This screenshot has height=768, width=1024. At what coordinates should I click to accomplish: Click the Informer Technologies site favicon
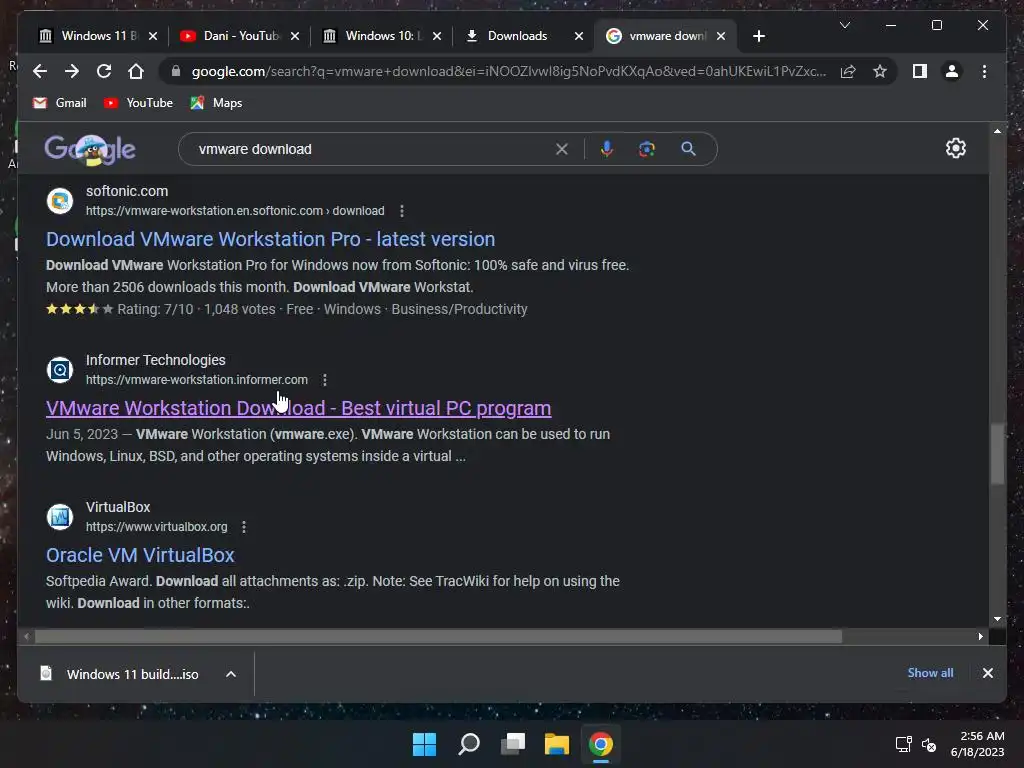(60, 370)
